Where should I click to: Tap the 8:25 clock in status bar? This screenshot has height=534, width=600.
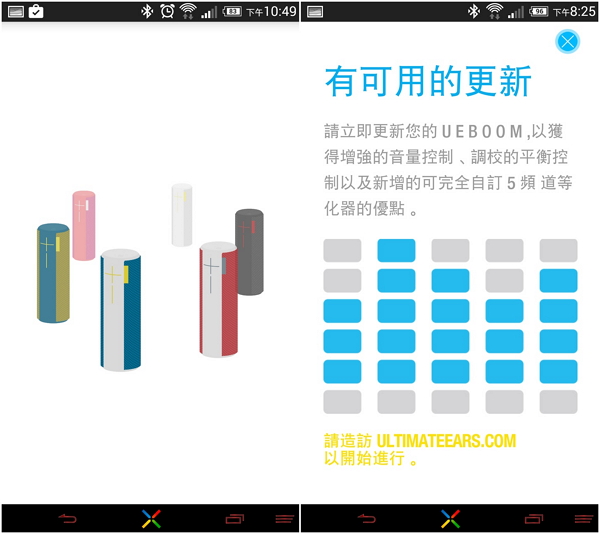click(x=582, y=11)
